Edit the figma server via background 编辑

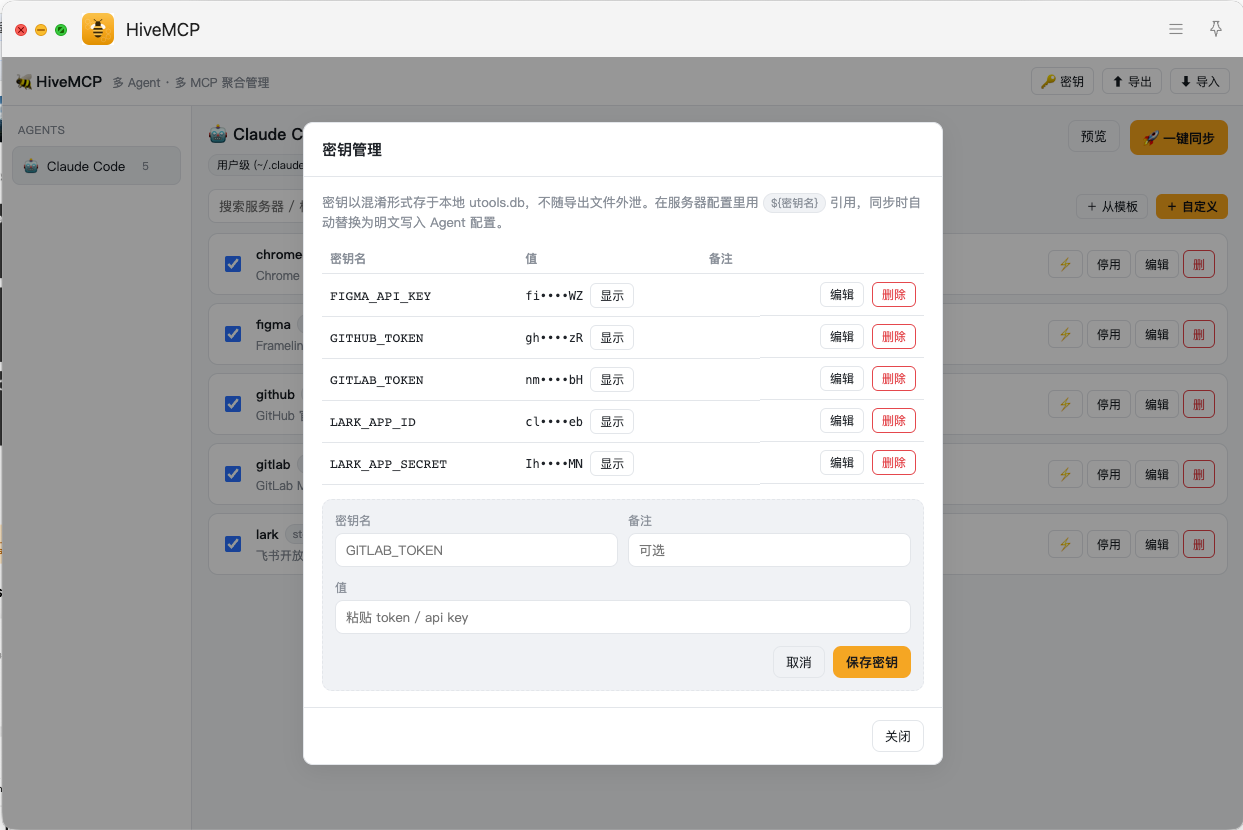1157,334
